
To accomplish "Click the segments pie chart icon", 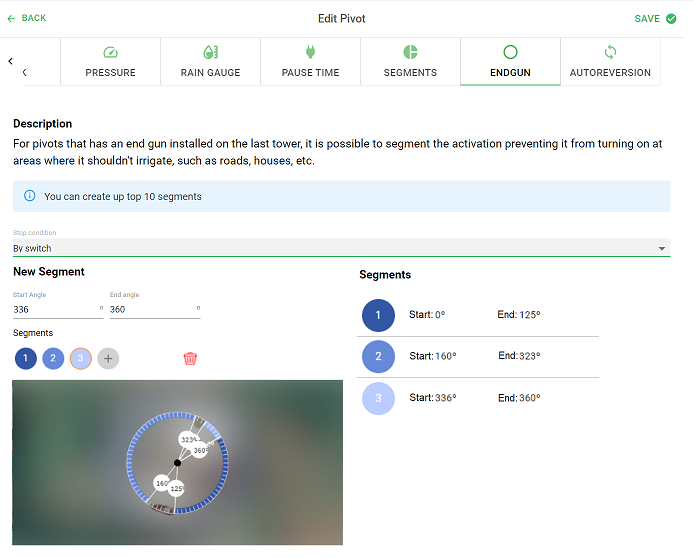I will [x=410, y=52].
